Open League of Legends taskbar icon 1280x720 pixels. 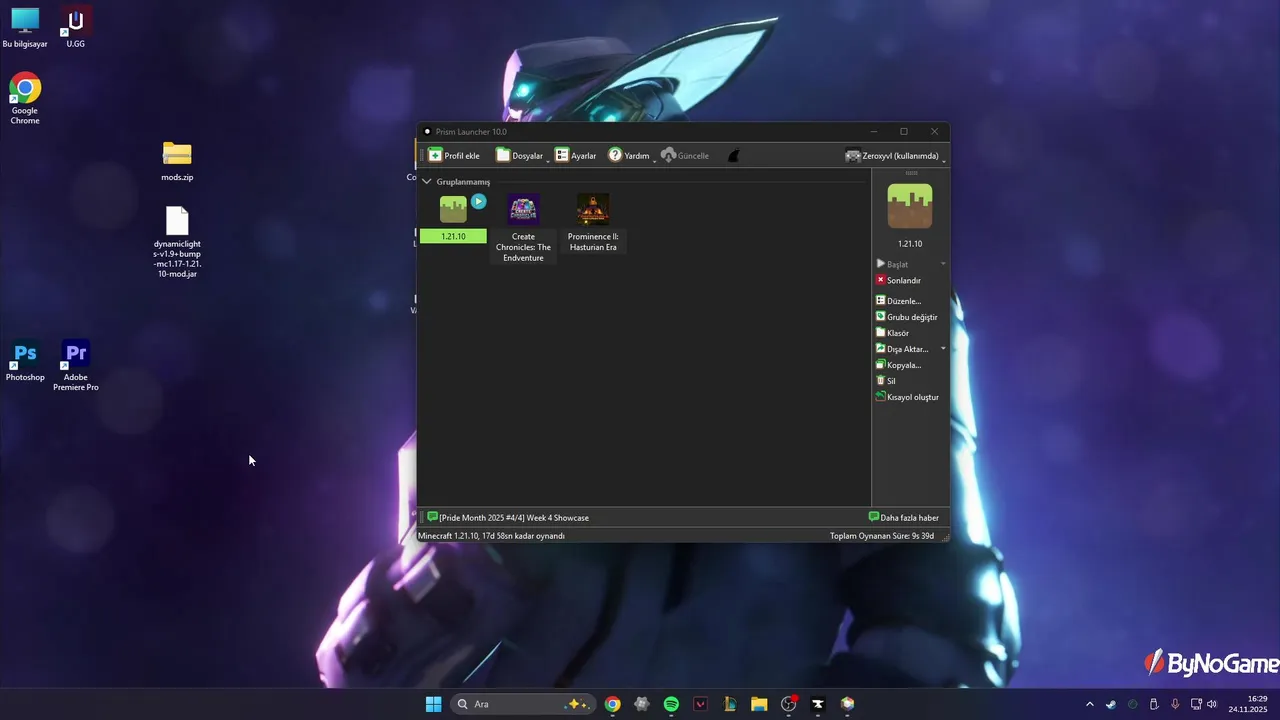[730, 704]
